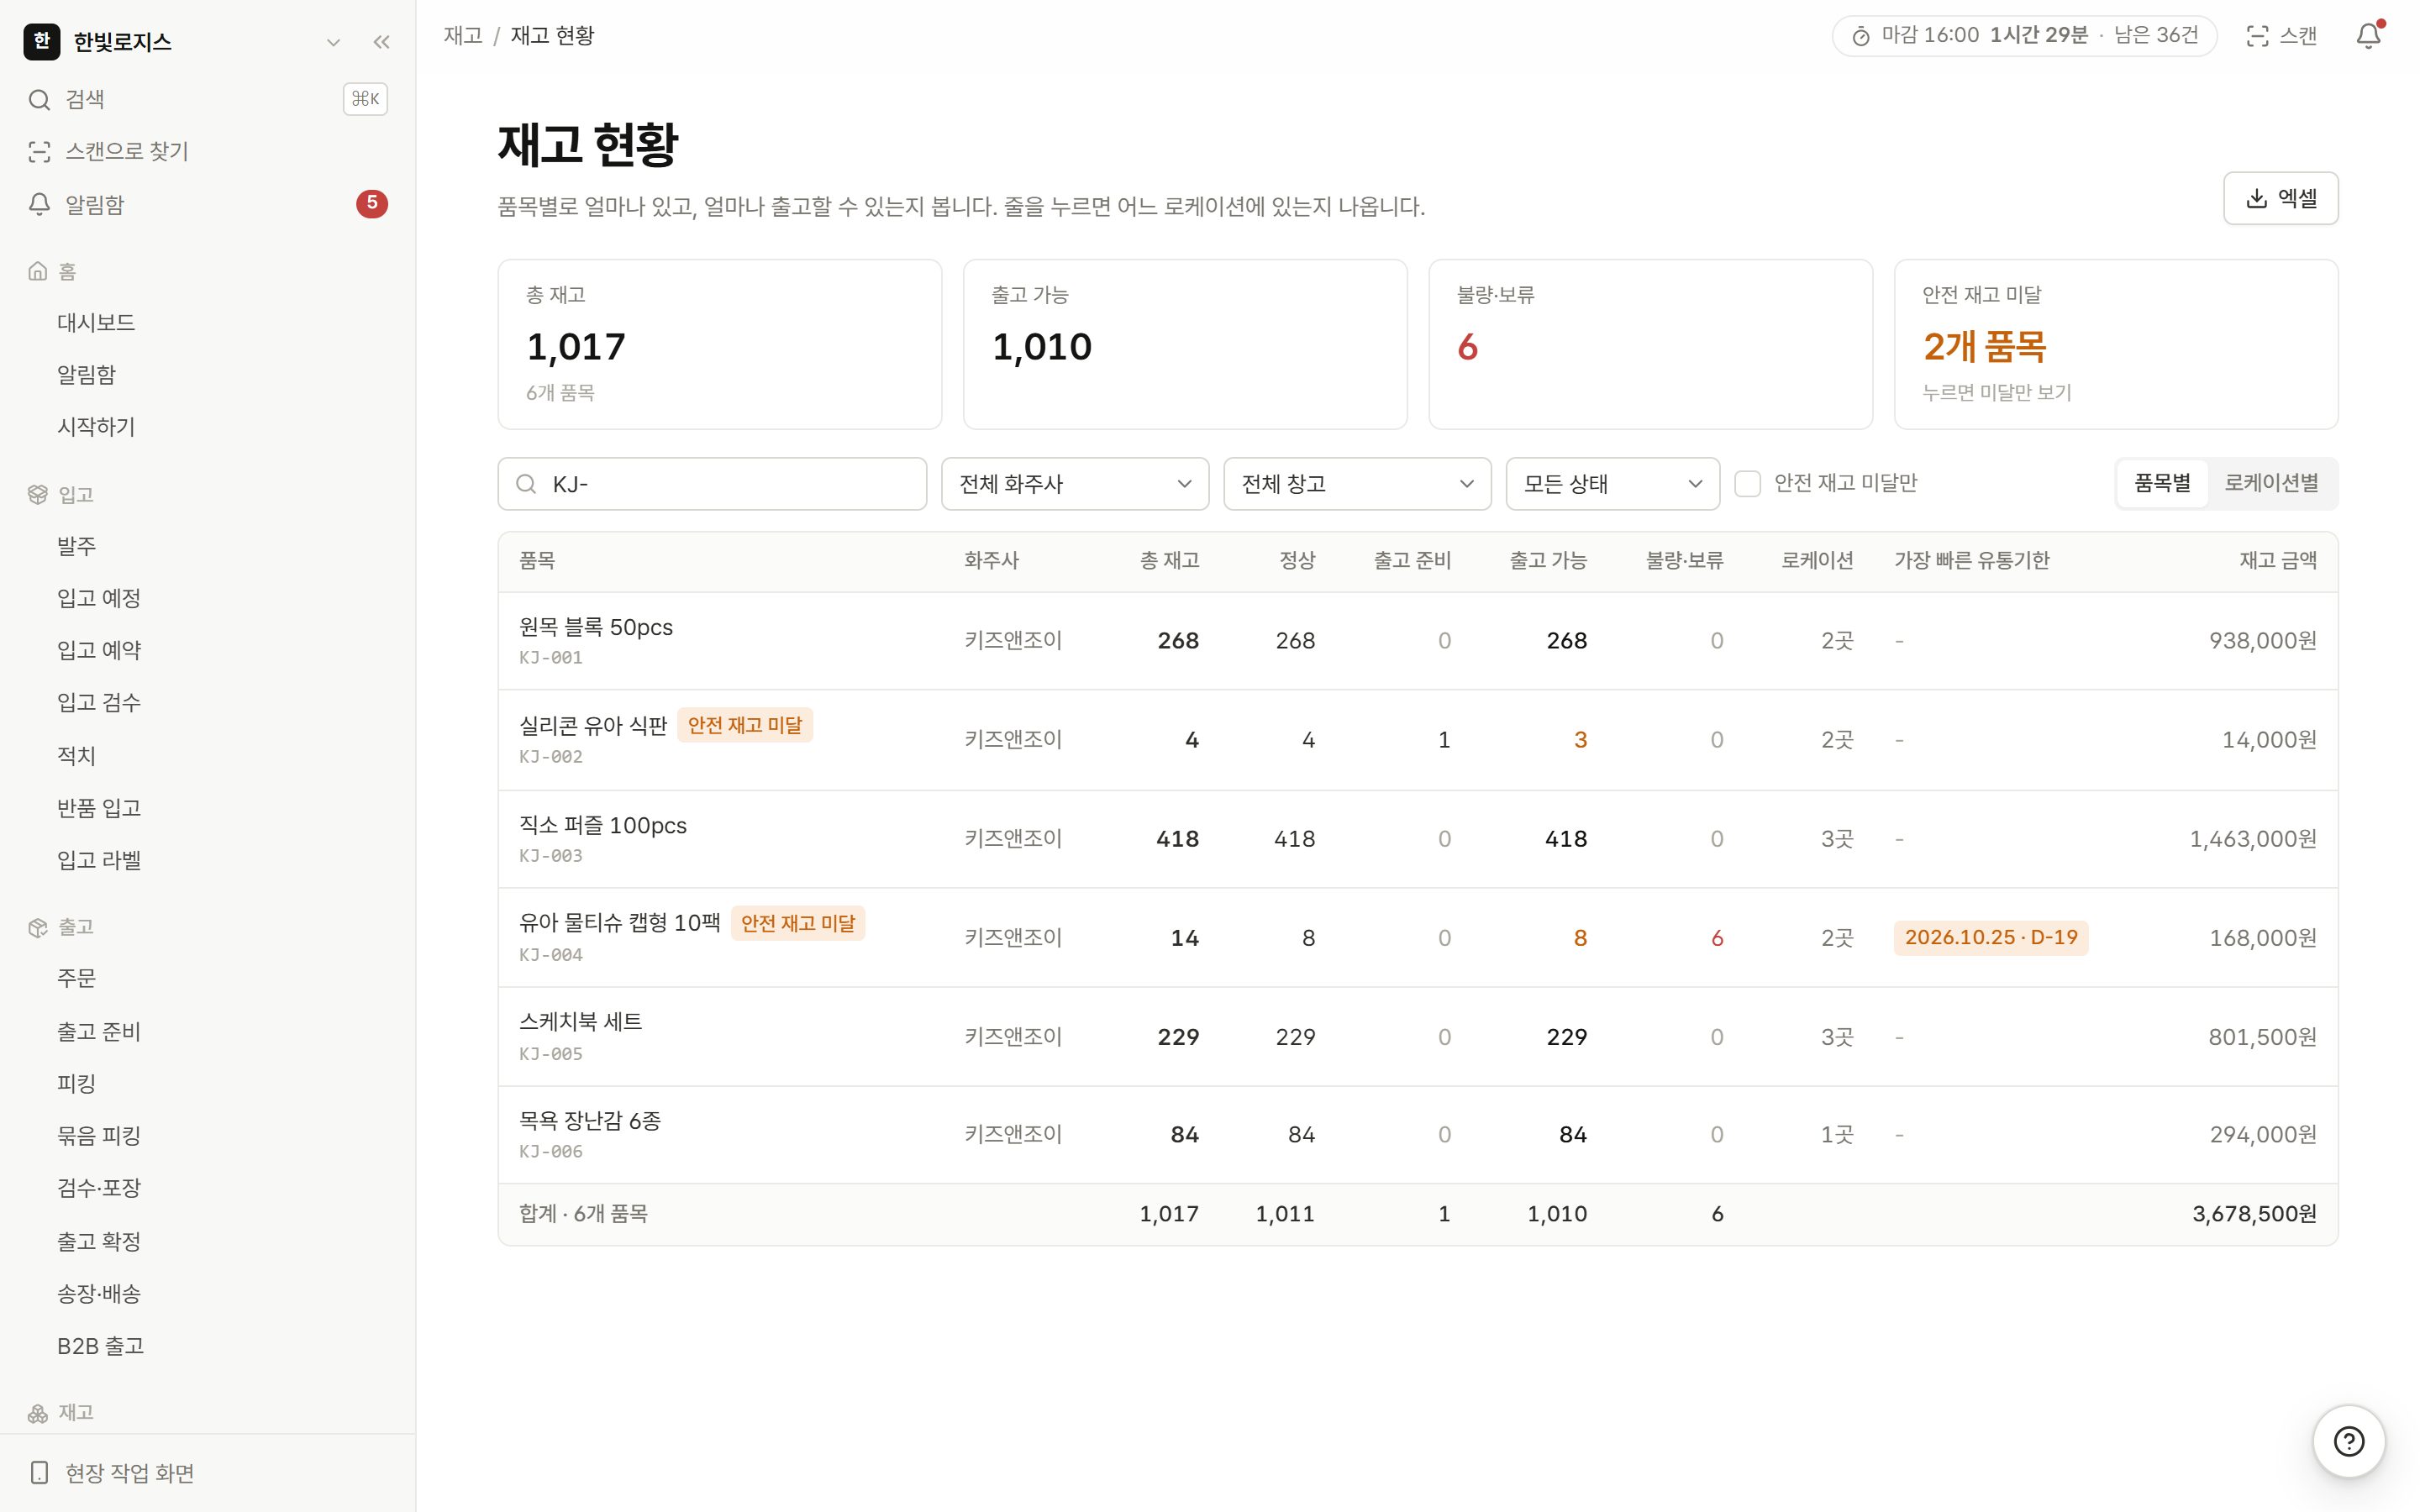Open 알림함 bell icon at sidebar top
2420x1512 pixels.
(39, 204)
